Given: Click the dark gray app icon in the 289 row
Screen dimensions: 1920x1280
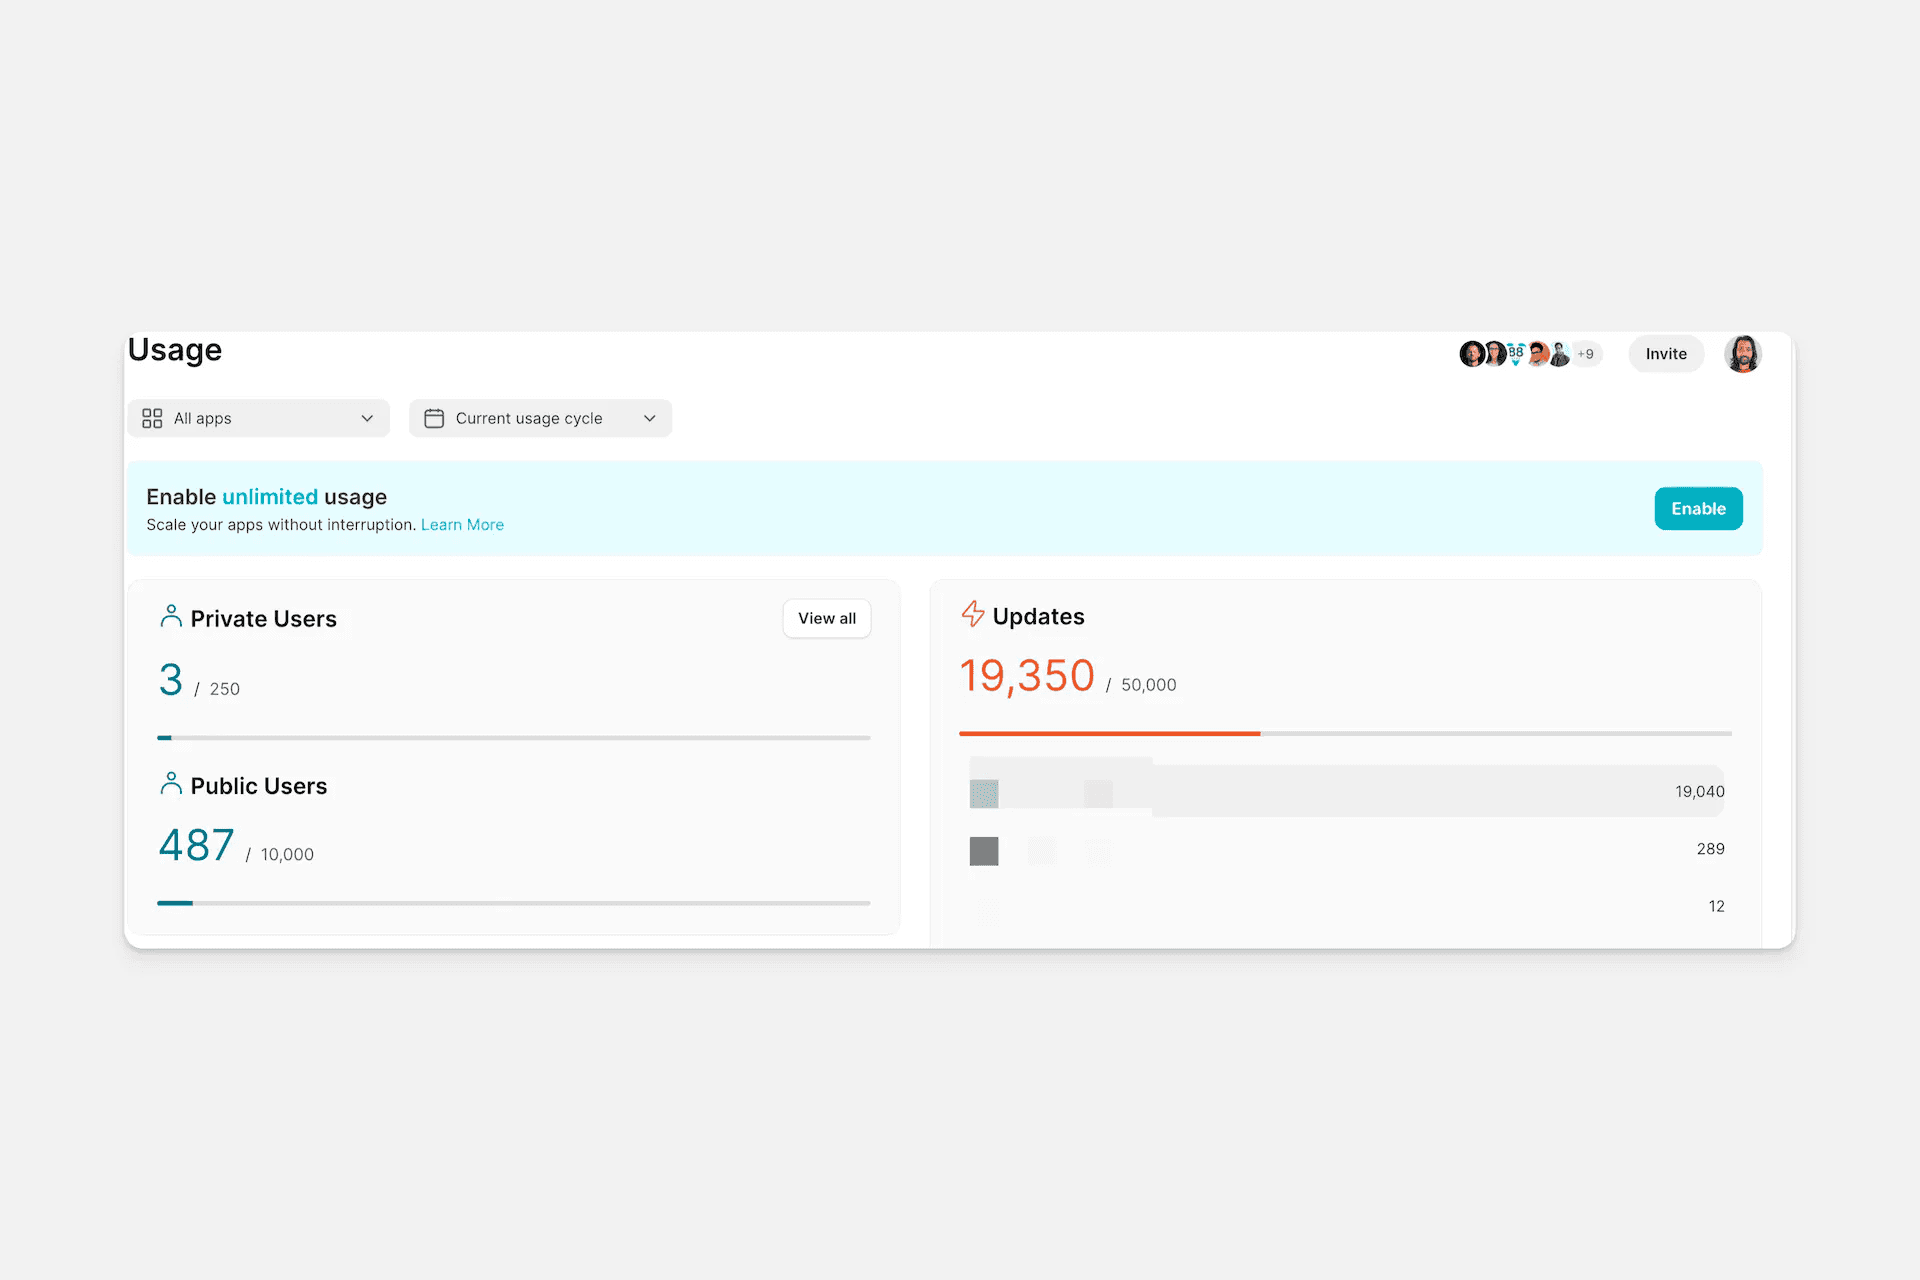Looking at the screenshot, I should coord(984,851).
